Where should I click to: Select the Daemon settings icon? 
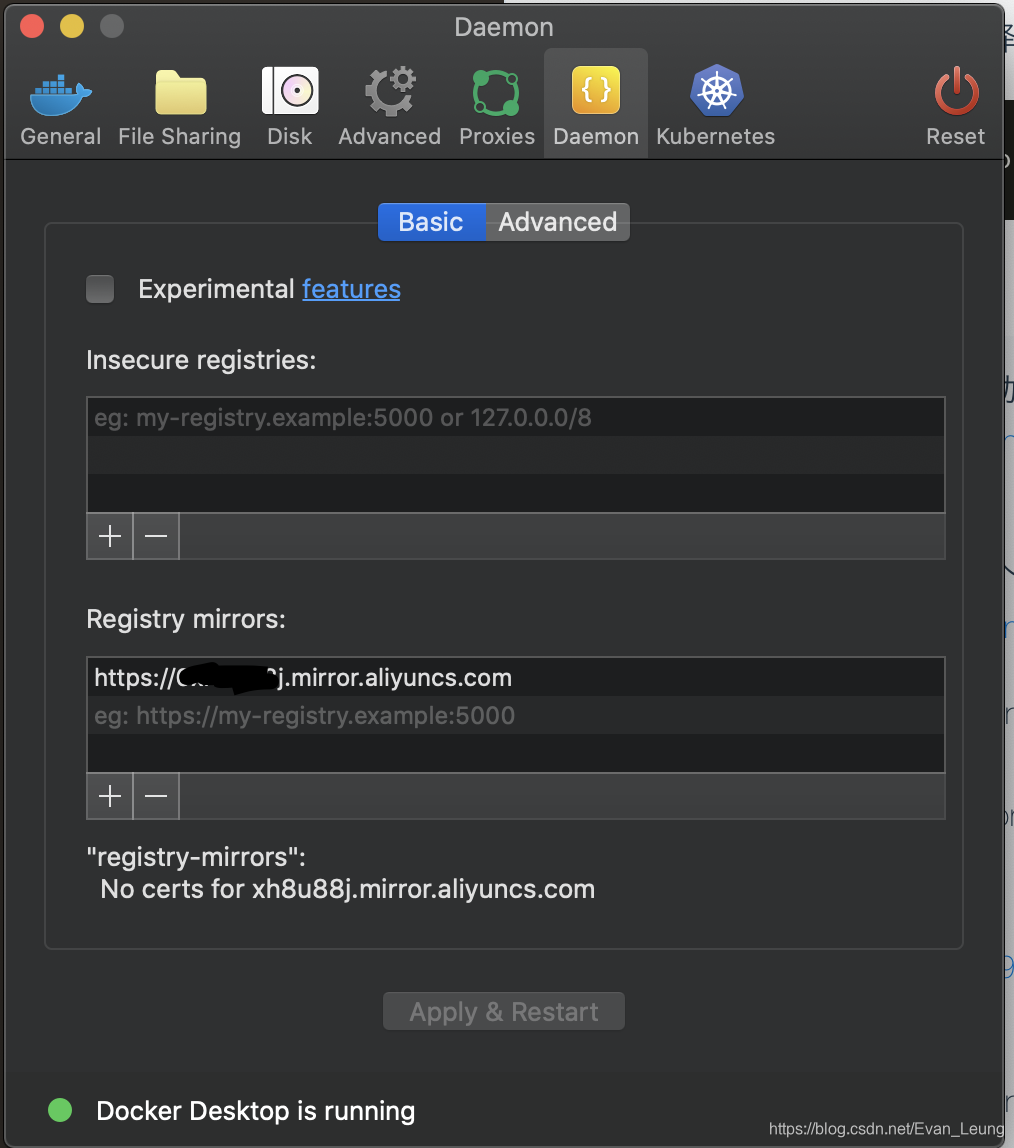tap(595, 100)
